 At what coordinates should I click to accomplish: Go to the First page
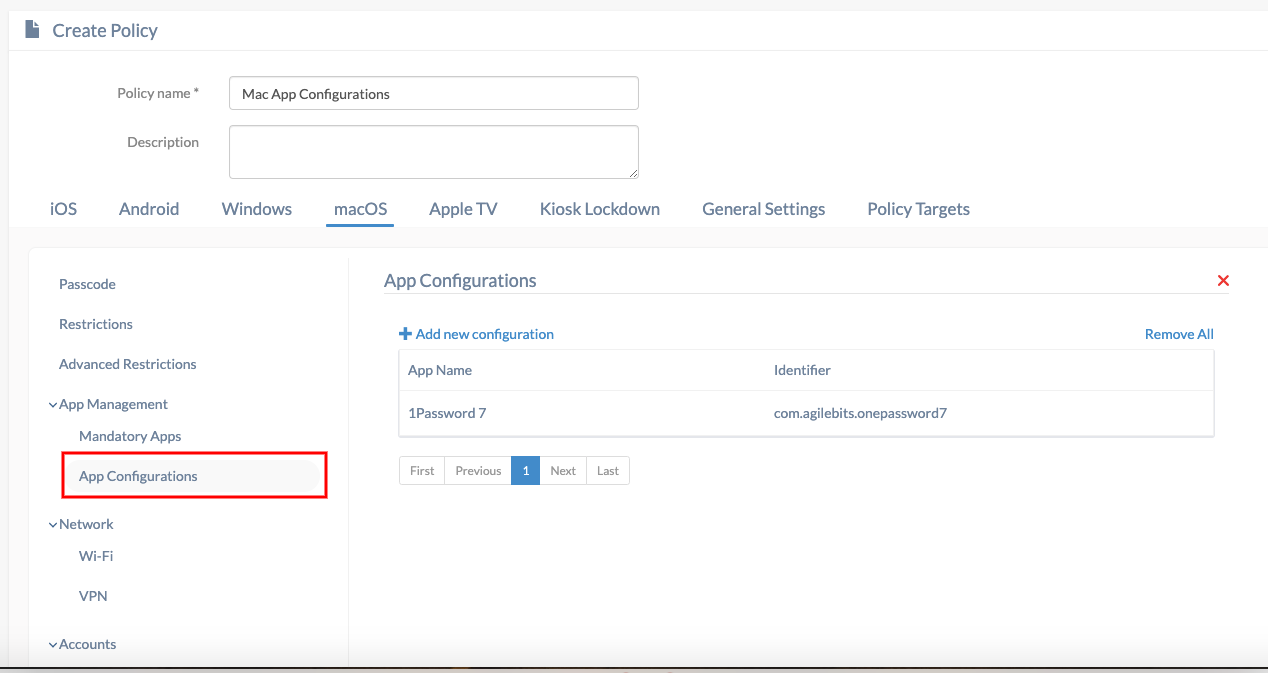422,471
